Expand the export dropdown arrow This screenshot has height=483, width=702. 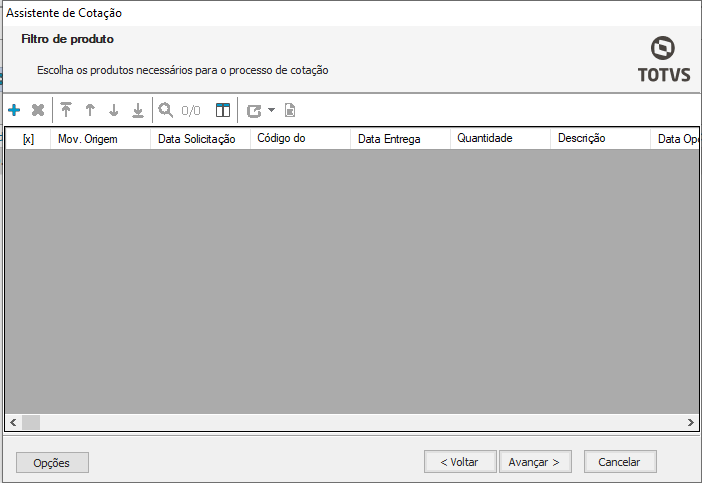point(271,110)
